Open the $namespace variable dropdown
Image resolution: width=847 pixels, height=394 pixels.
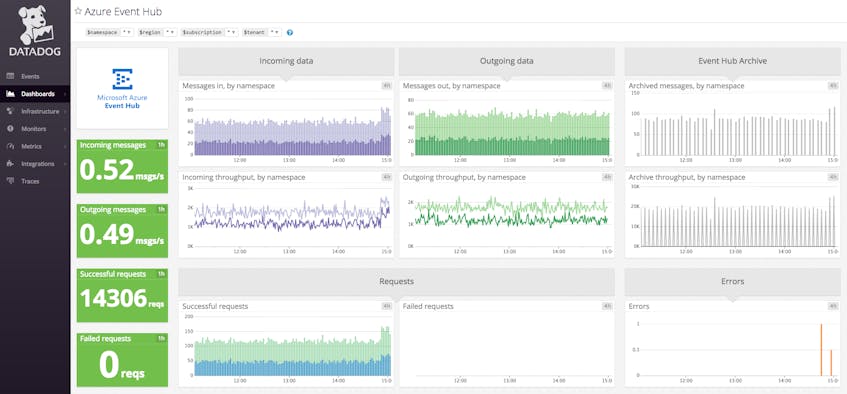click(127, 32)
